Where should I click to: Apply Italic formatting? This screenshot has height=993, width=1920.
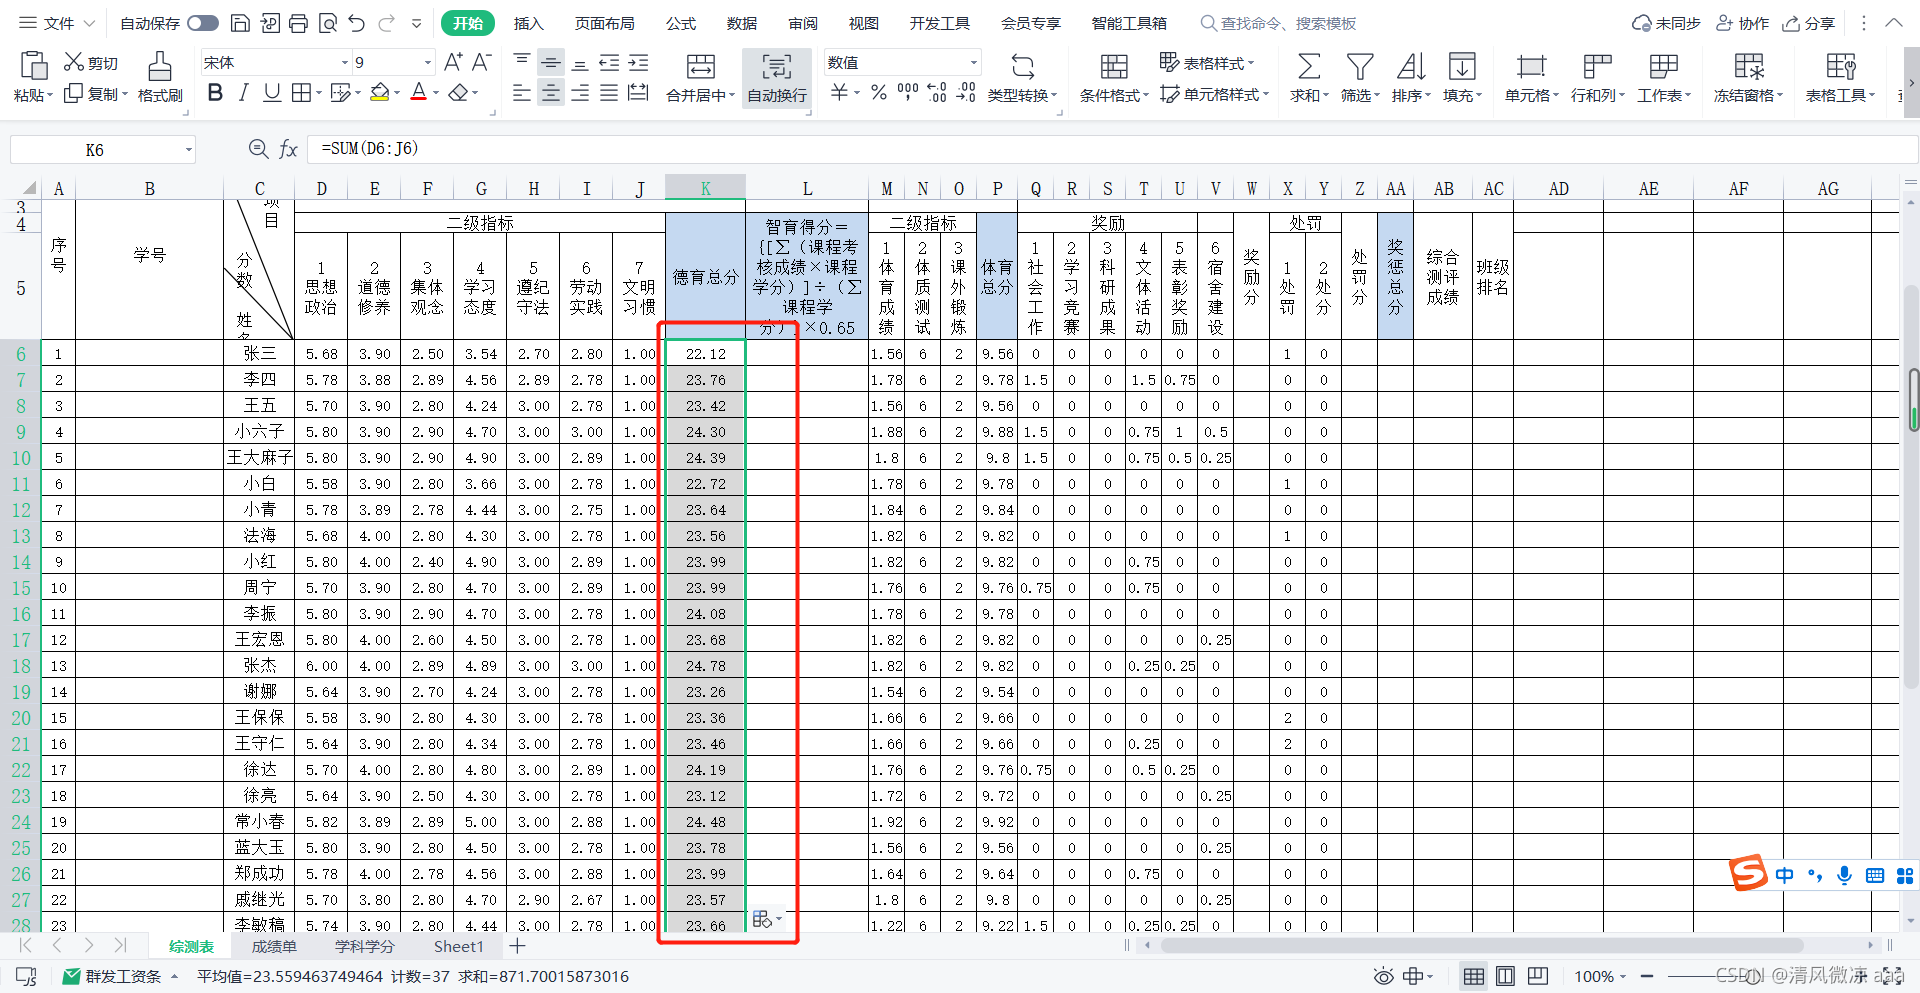tap(243, 93)
